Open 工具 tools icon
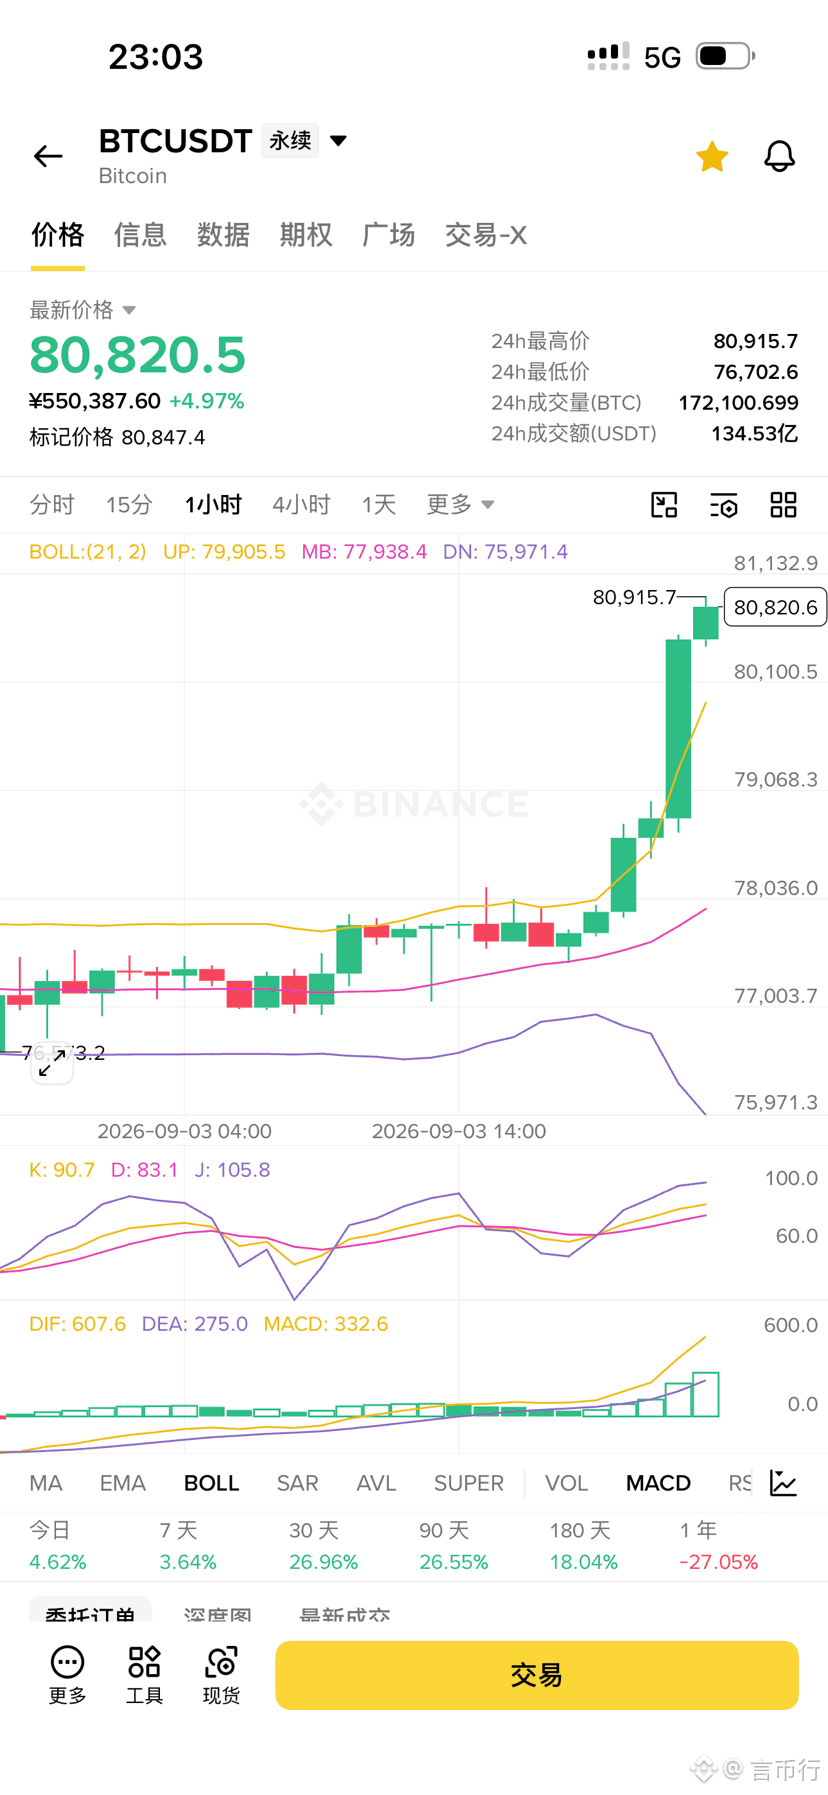This screenshot has height=1795, width=828. click(x=144, y=1675)
